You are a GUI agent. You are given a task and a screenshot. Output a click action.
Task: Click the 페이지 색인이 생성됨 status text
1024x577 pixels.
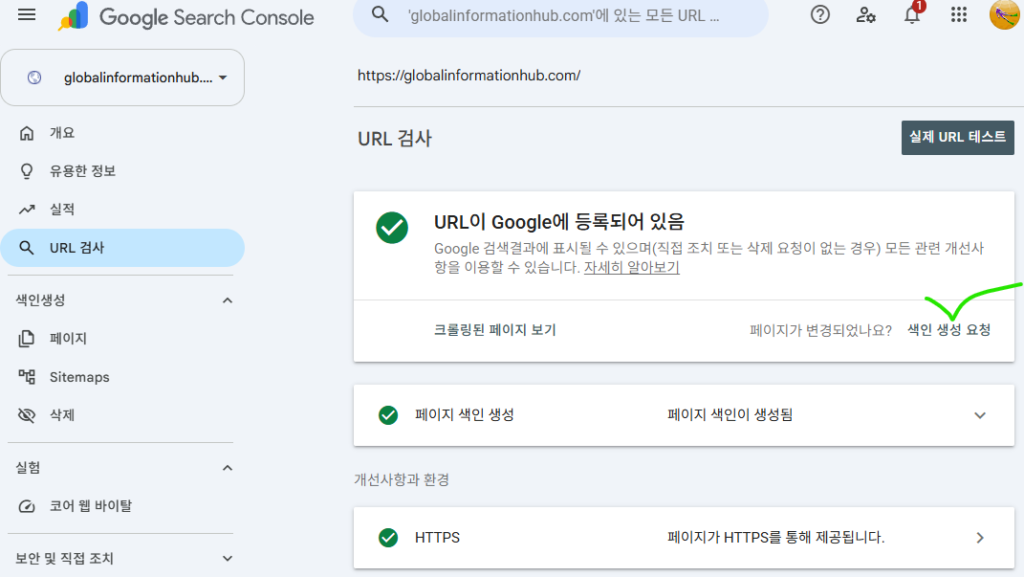point(730,415)
